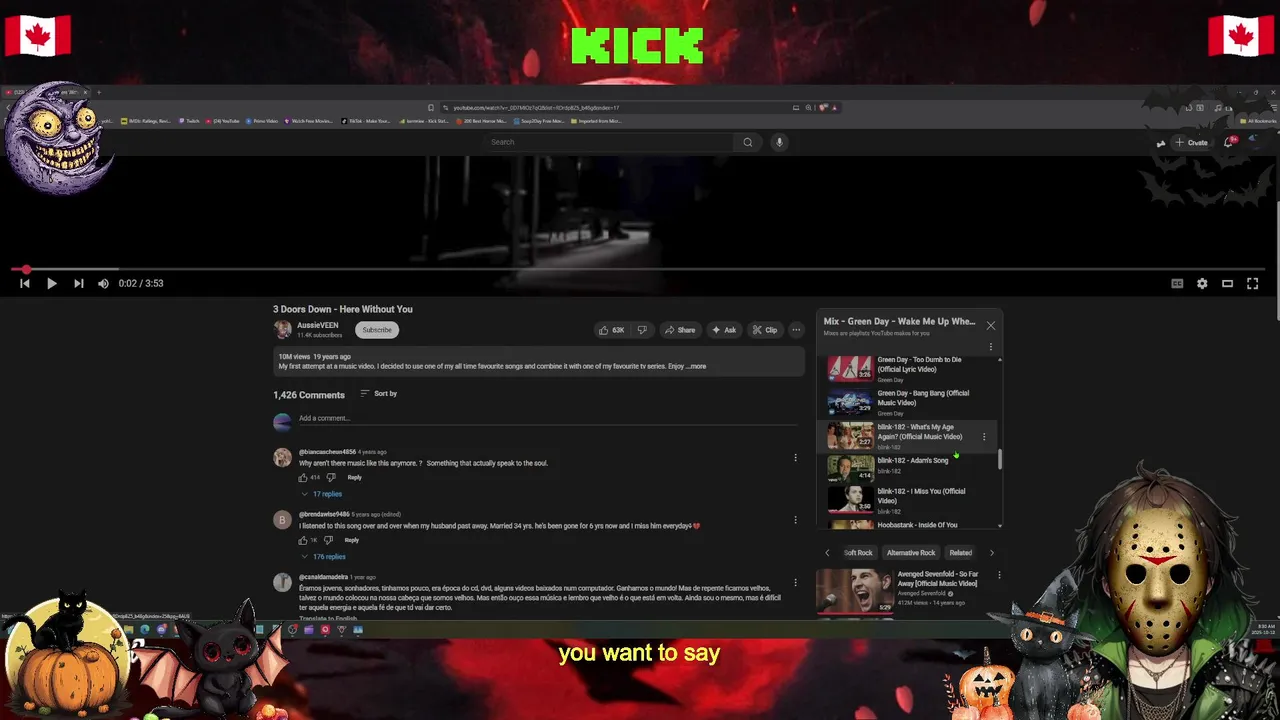
Task: Open options menu for brendawise9486 comment
Action: [796, 520]
